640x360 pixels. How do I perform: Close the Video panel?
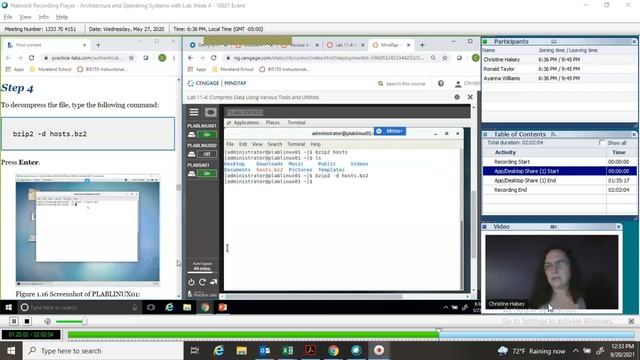(618, 227)
